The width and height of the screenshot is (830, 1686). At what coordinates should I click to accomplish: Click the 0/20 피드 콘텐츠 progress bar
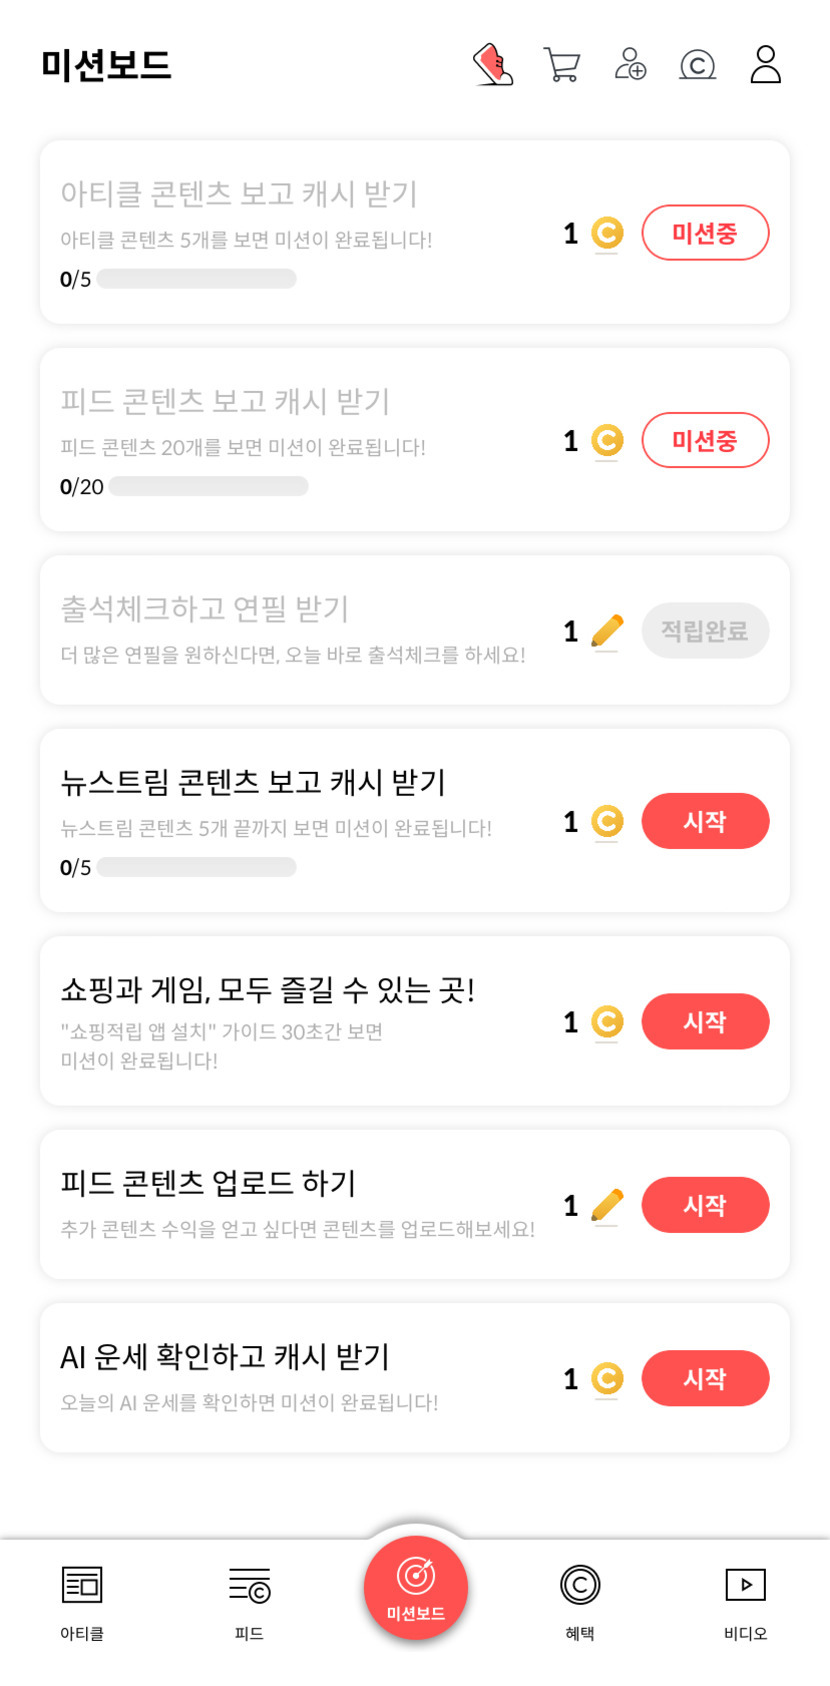click(208, 487)
